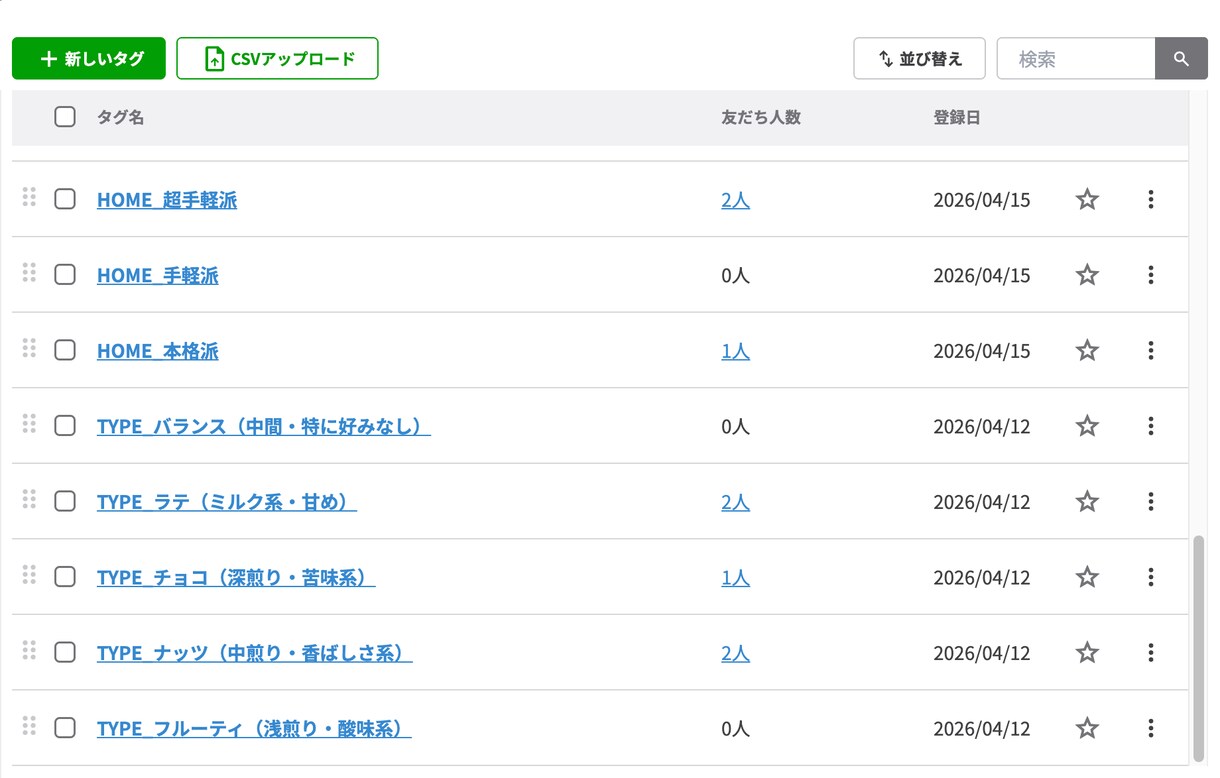Check the TYPE_ナッツ row checkbox

coord(65,652)
